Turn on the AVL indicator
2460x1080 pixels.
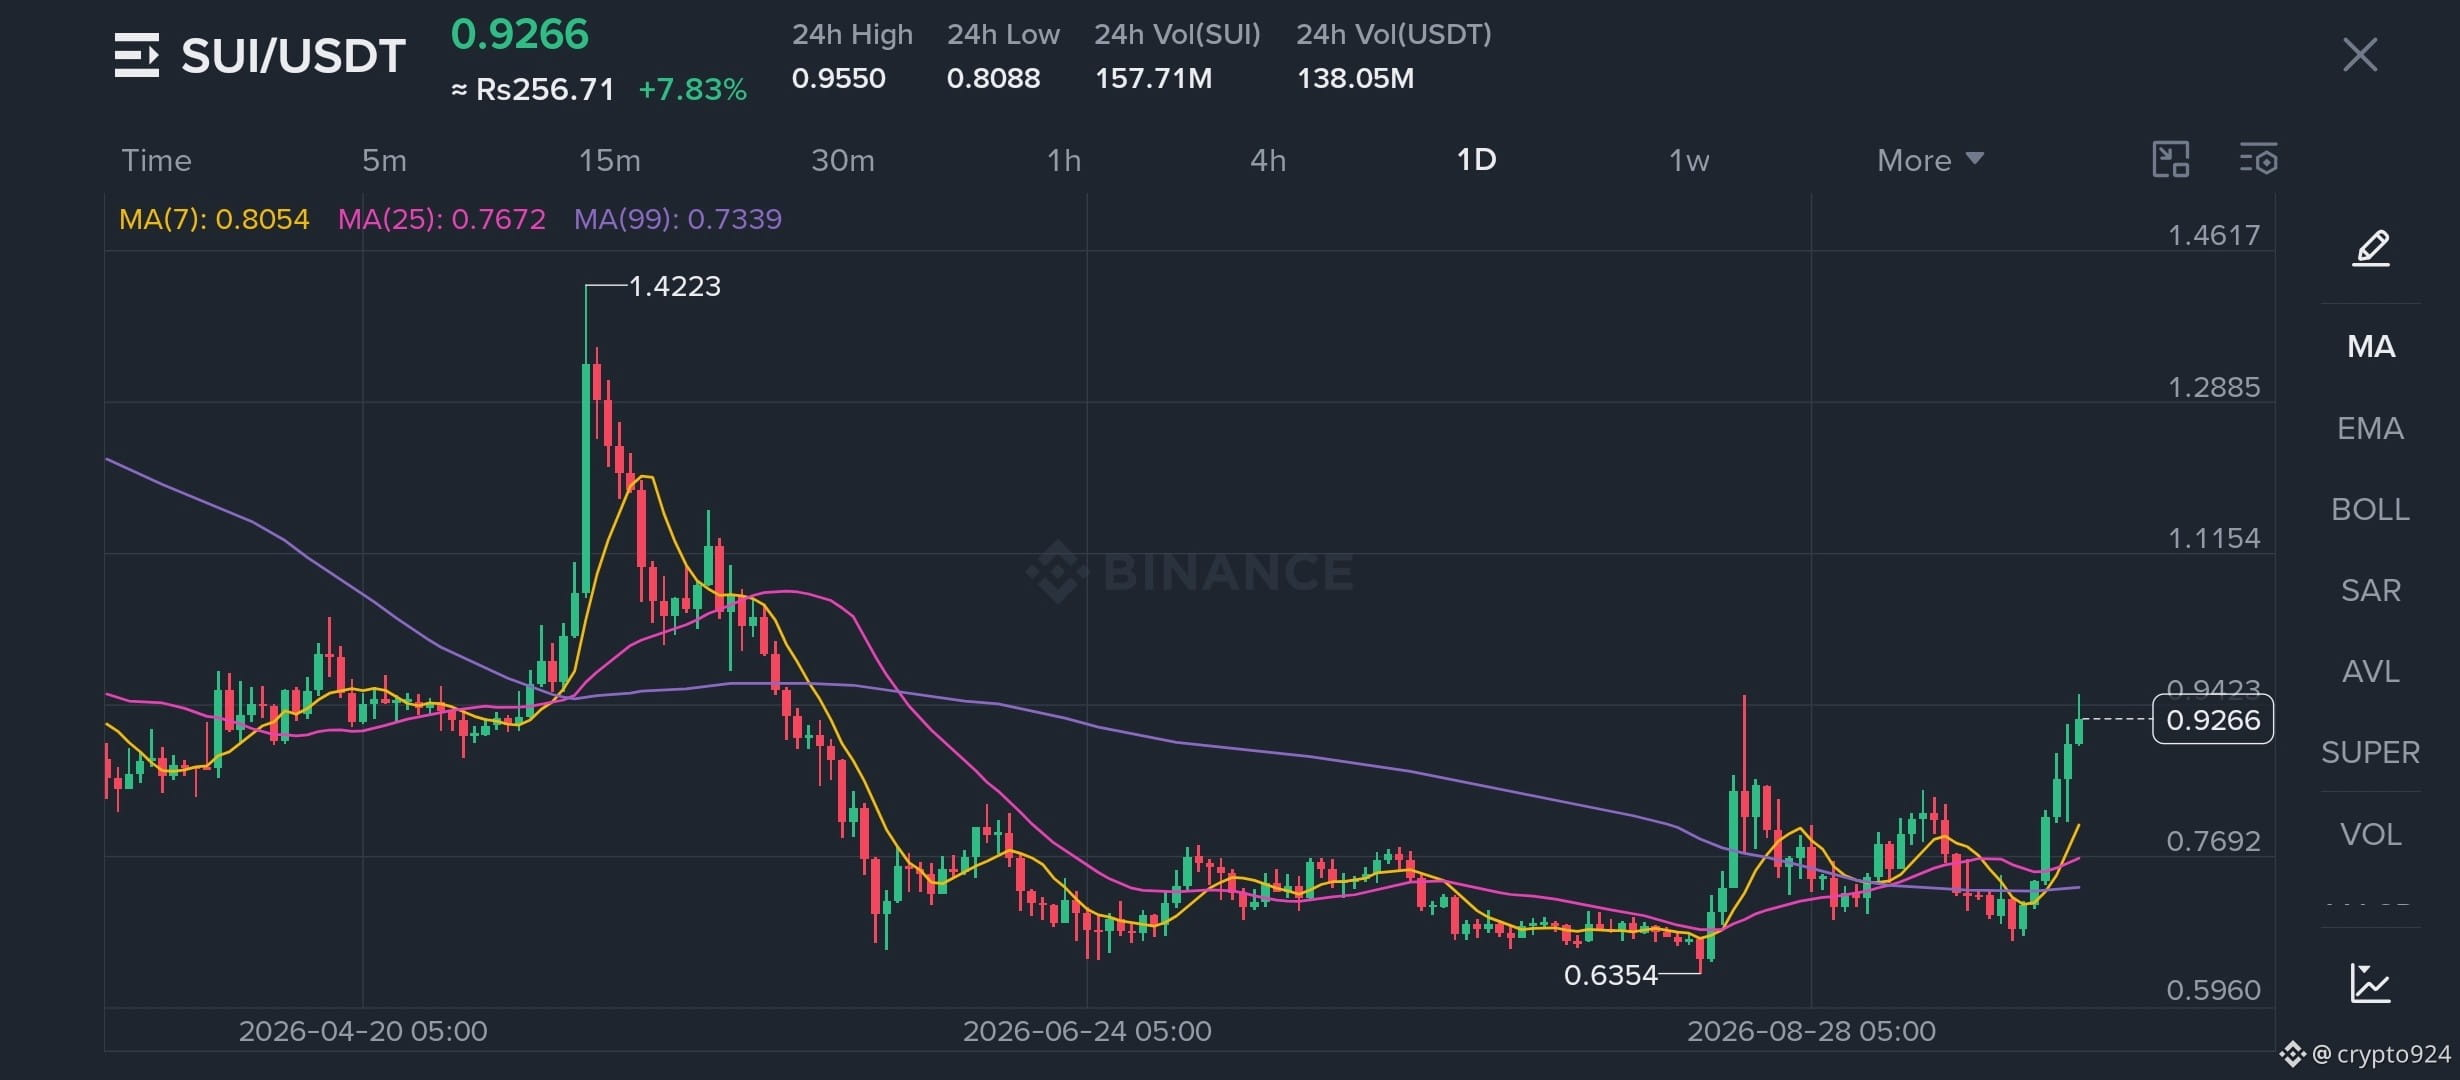2370,671
